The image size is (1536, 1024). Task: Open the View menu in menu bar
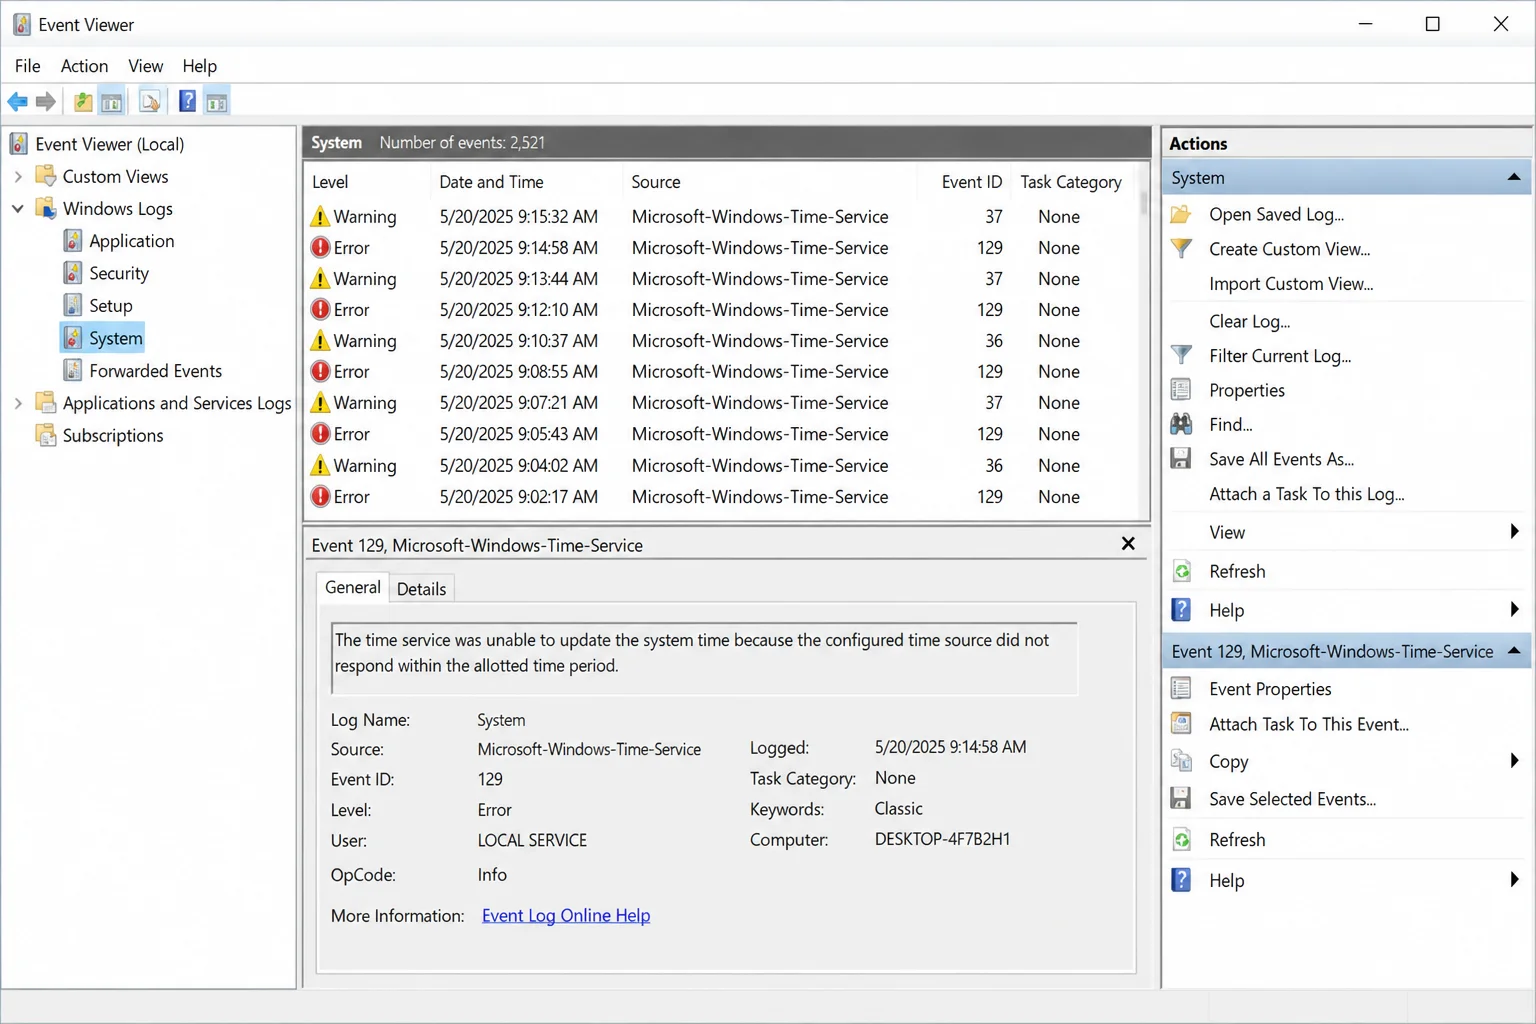click(145, 66)
